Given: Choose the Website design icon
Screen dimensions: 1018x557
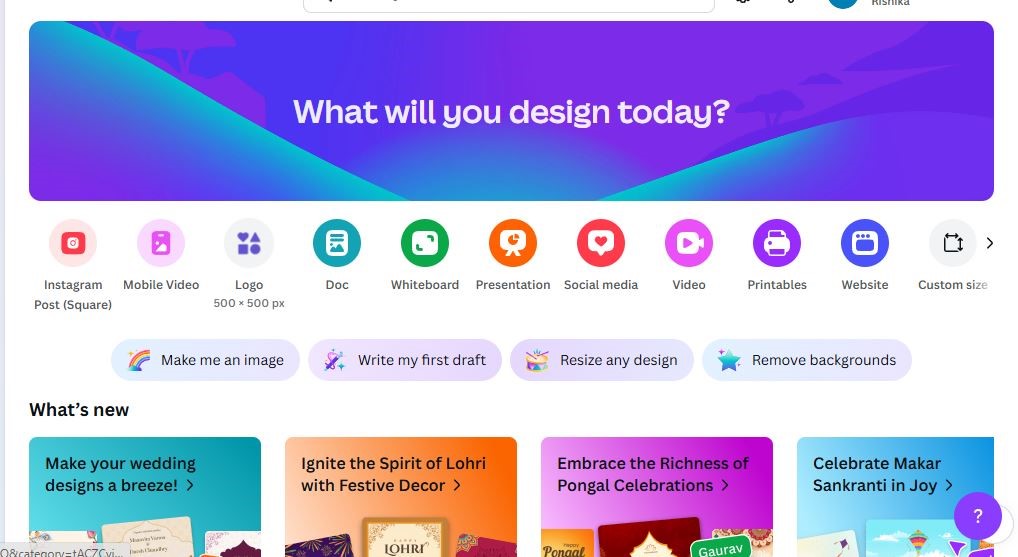Looking at the screenshot, I should (x=865, y=243).
